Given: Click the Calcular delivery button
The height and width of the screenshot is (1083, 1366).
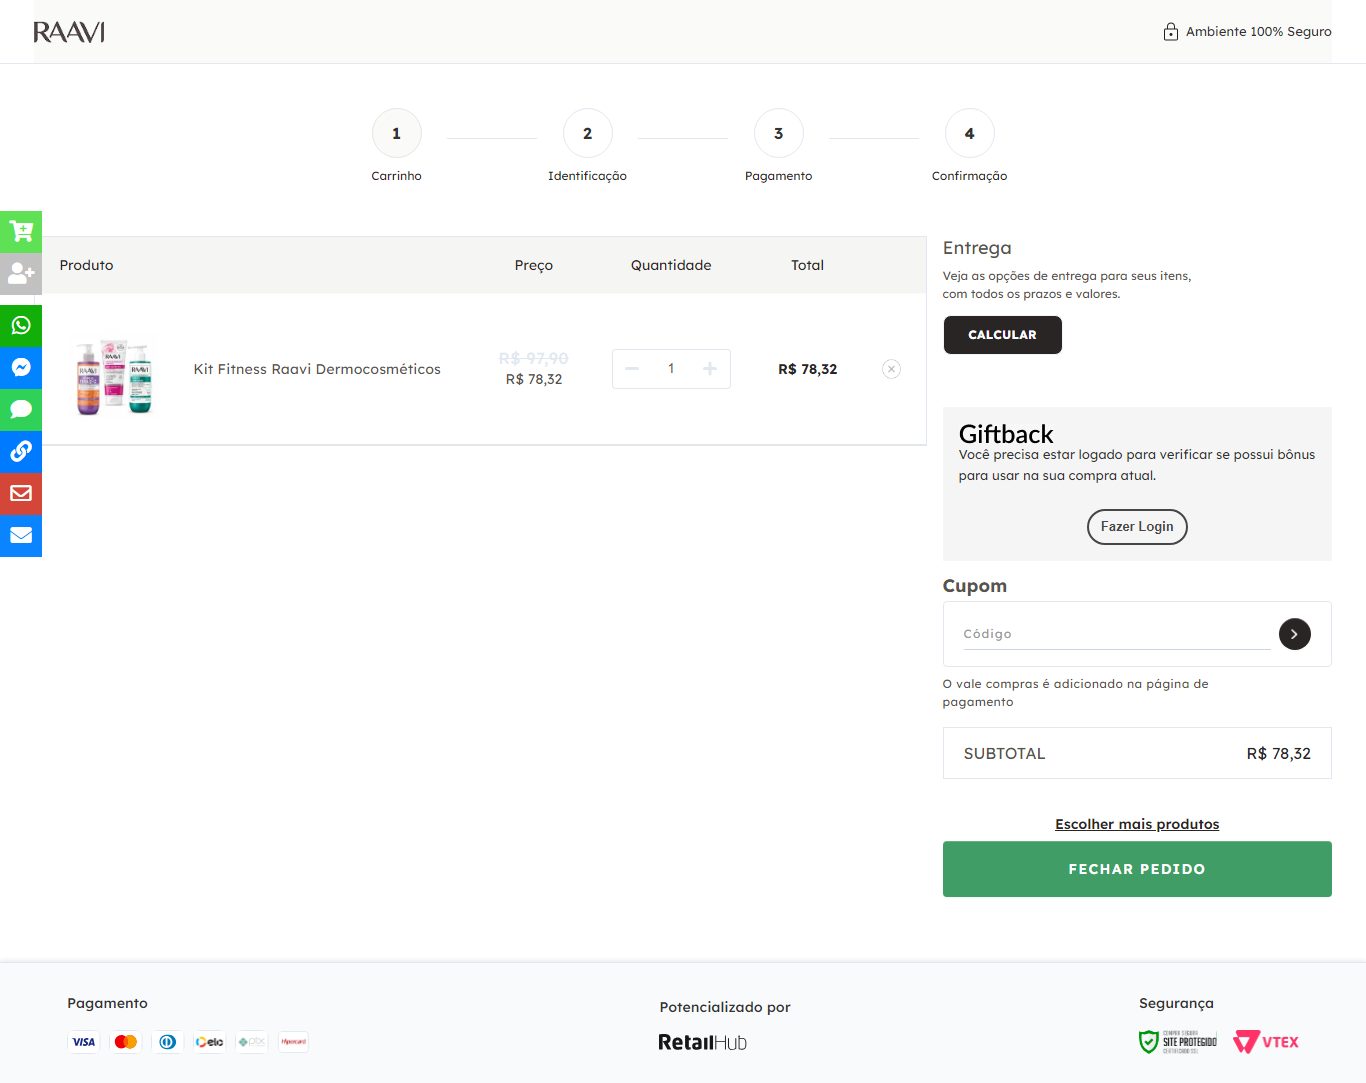Looking at the screenshot, I should [x=1002, y=335].
